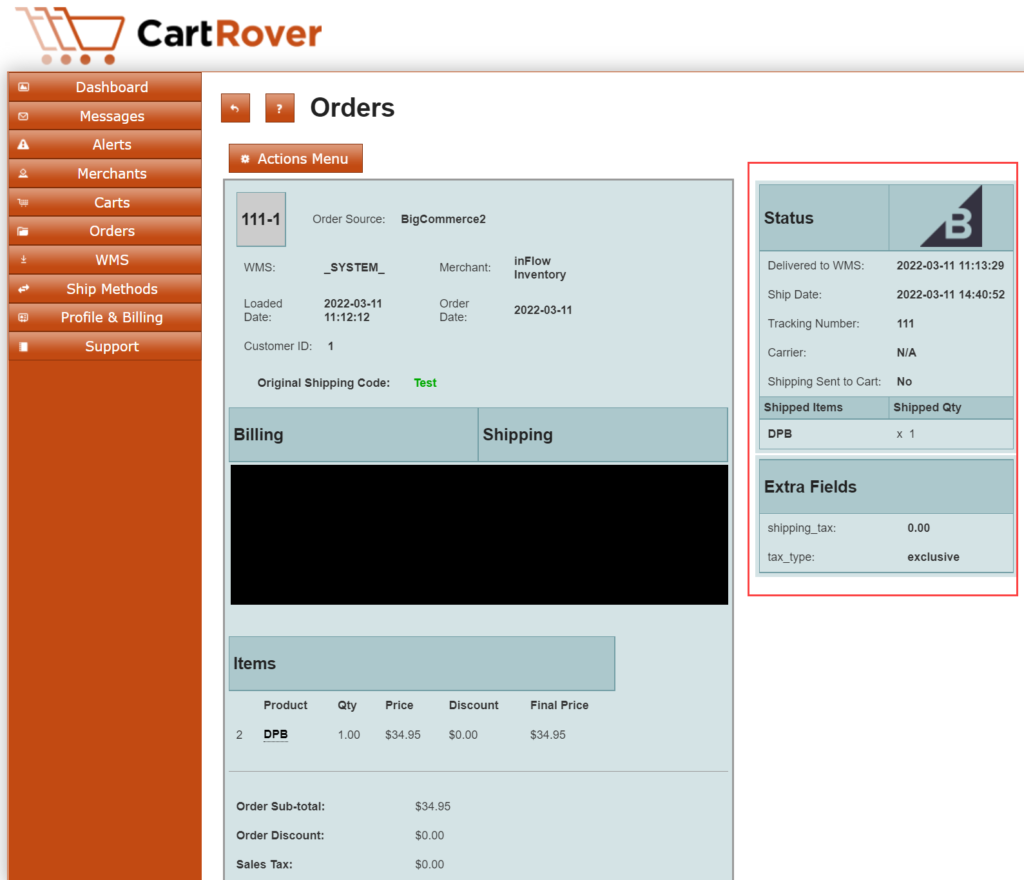Open the Messages menu item

point(104,116)
